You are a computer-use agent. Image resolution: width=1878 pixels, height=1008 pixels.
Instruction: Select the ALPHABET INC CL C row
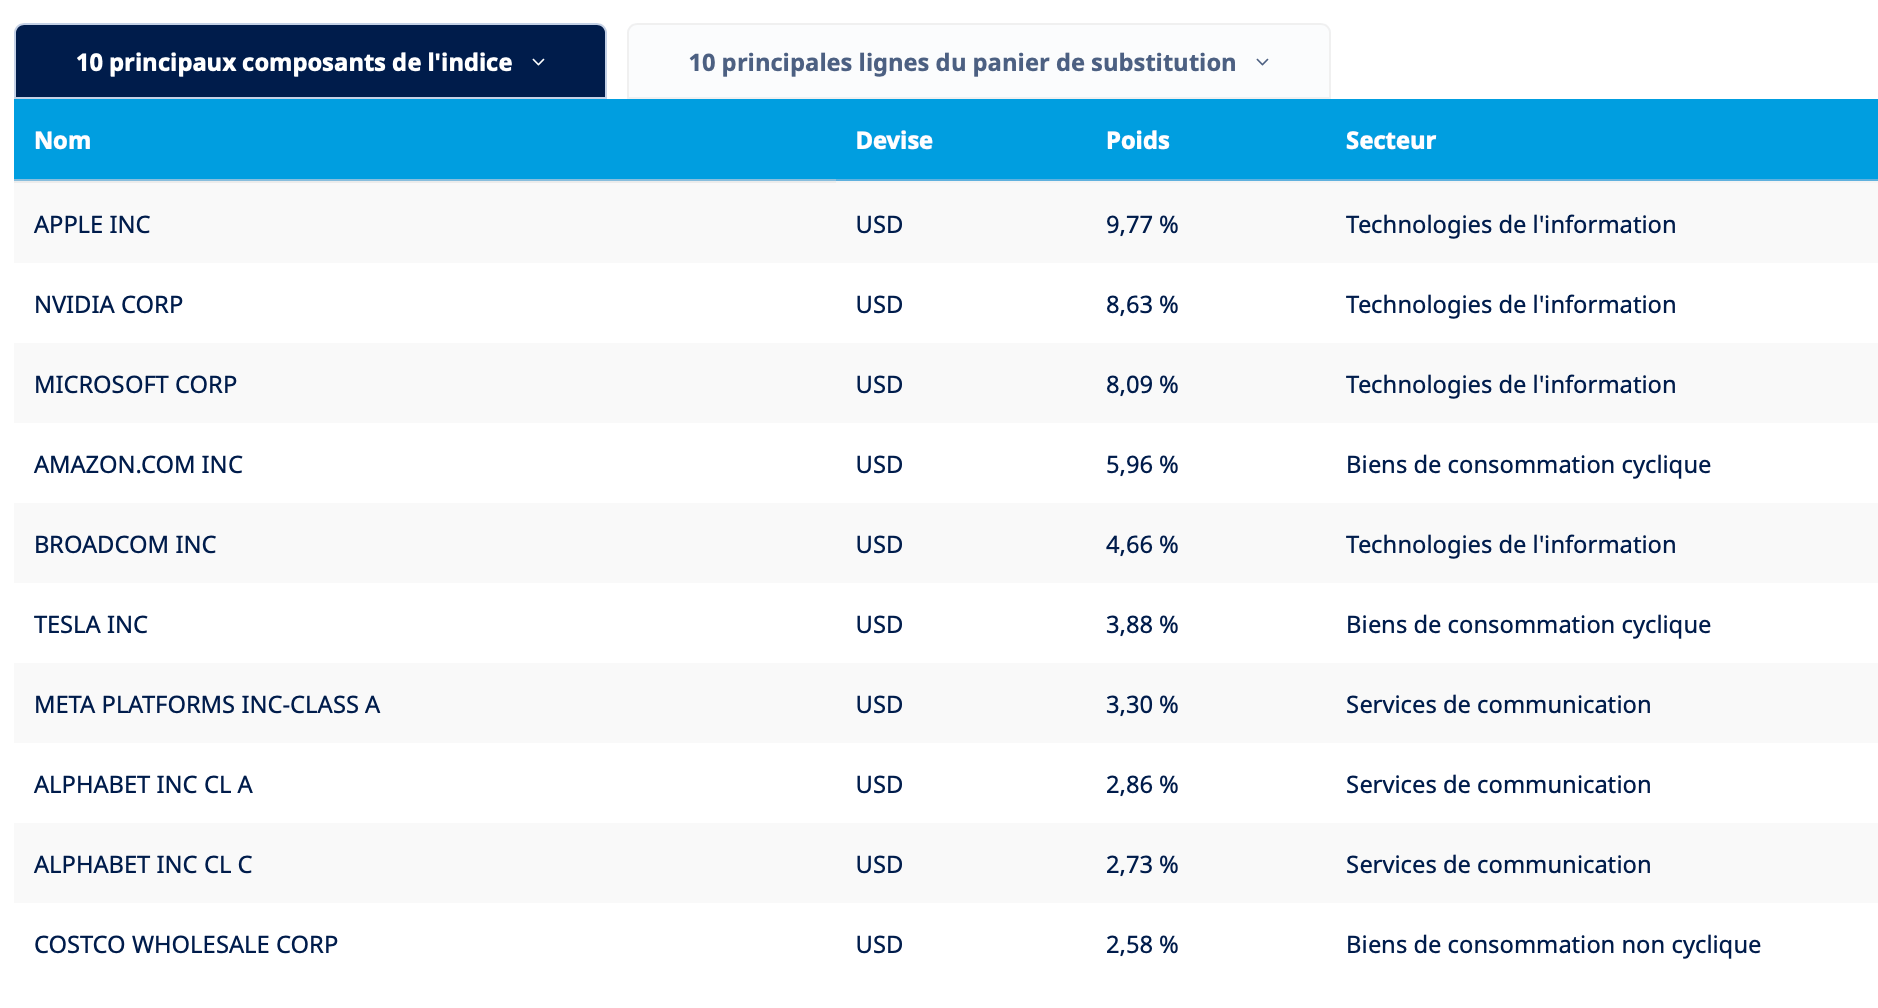point(946,863)
